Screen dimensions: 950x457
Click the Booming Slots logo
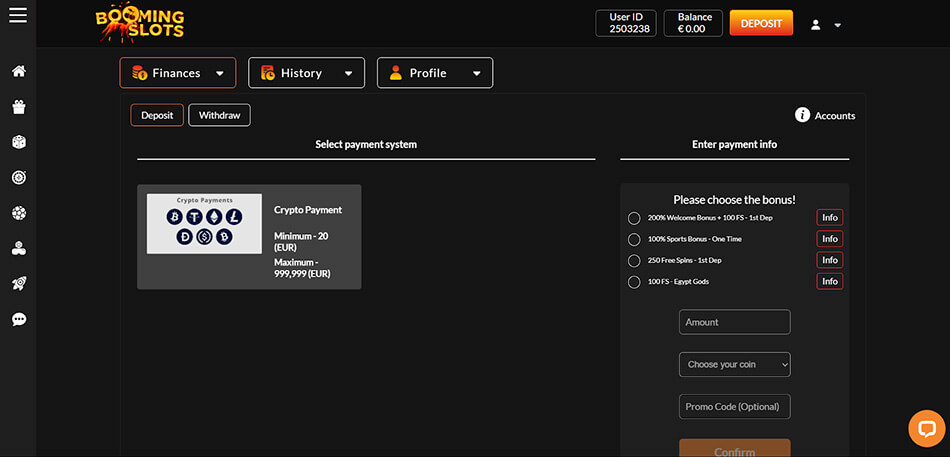coord(140,24)
